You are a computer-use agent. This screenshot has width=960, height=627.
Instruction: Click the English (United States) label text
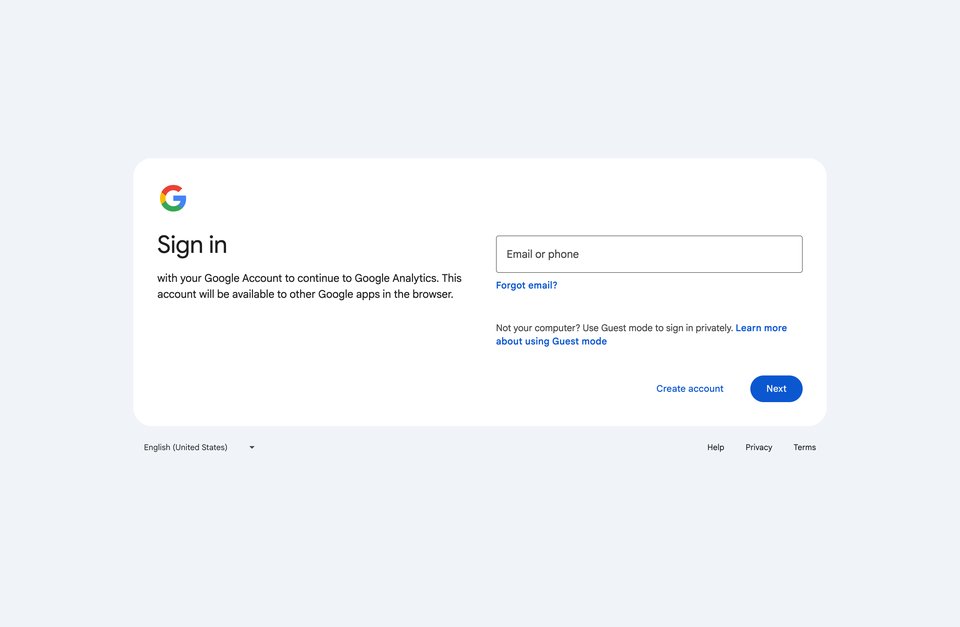pyautogui.click(x=186, y=448)
